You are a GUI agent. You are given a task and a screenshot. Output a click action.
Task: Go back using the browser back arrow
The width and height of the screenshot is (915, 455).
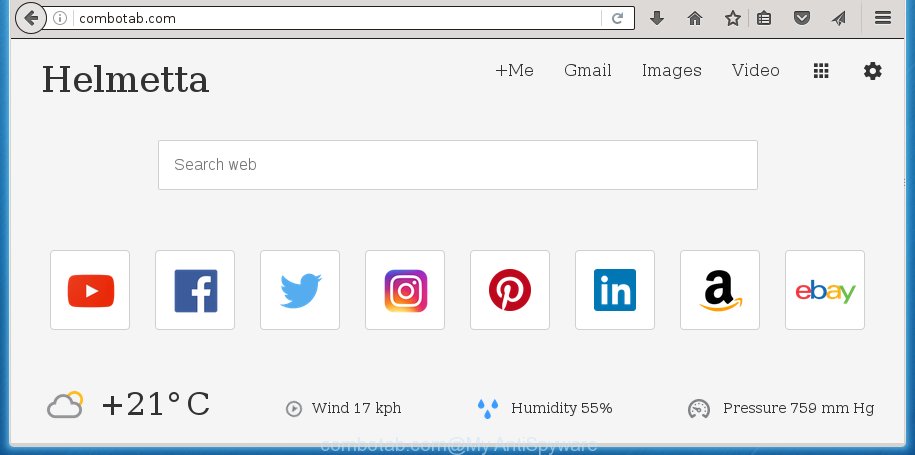click(30, 18)
